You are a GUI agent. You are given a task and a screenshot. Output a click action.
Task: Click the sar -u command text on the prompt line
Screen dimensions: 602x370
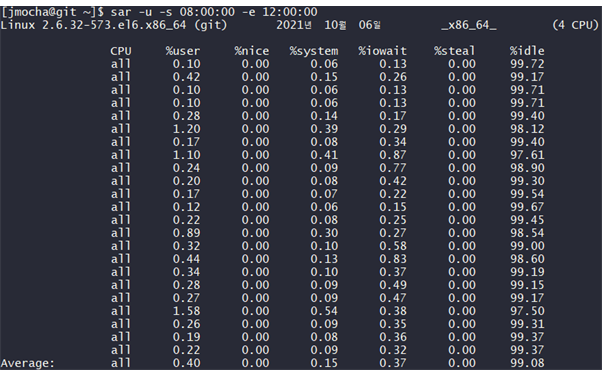131,12
